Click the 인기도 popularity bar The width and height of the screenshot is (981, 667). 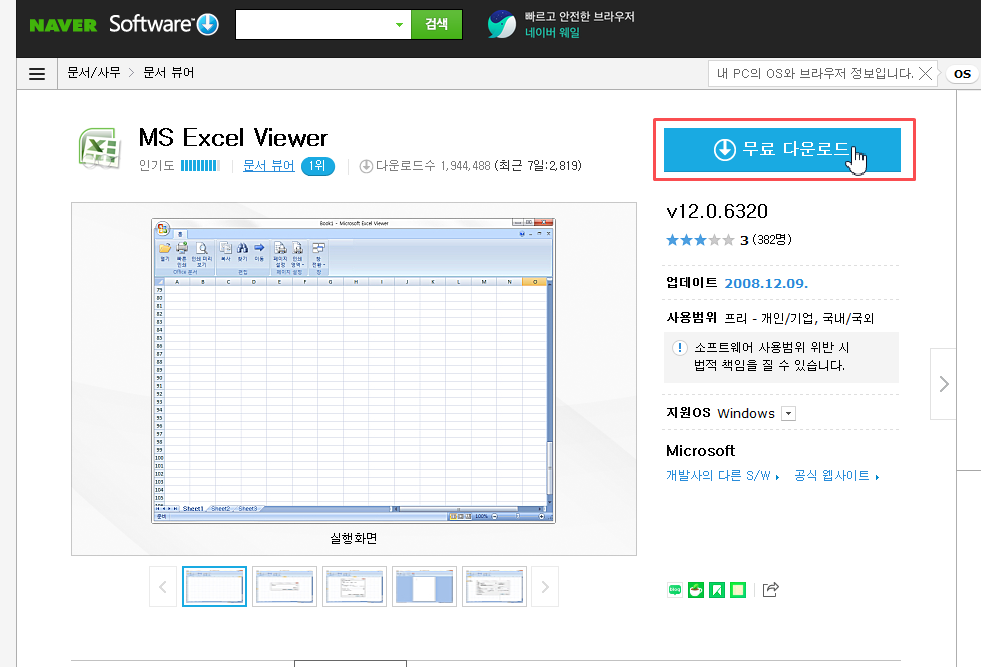[200, 166]
